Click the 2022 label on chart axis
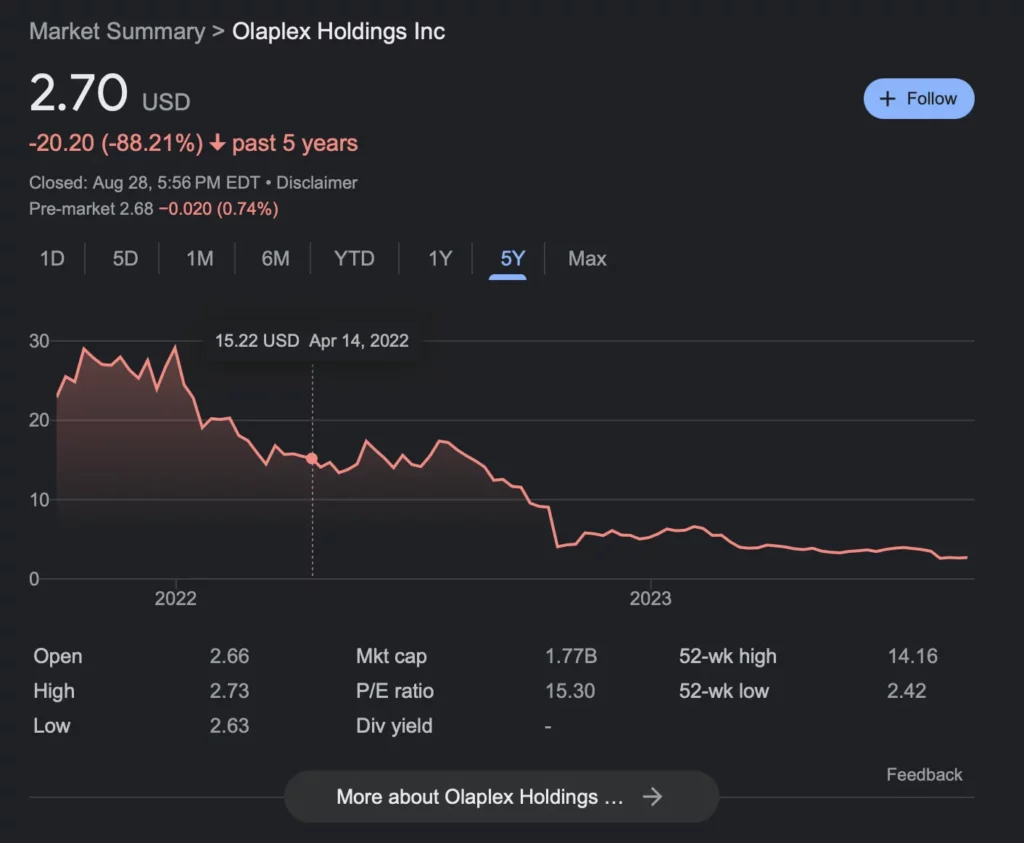Viewport: 1024px width, 843px height. click(176, 599)
